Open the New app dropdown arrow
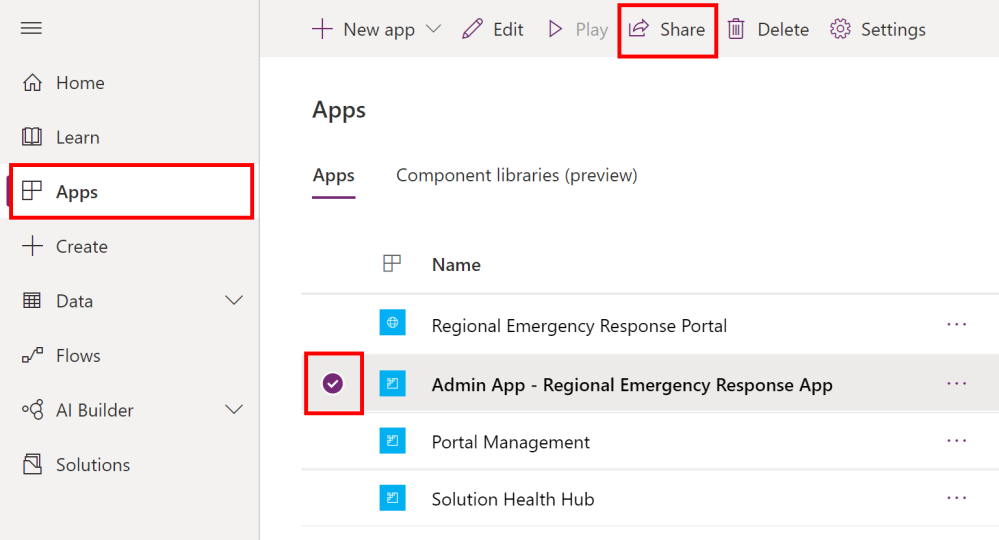The height and width of the screenshot is (540, 999). 433,29
